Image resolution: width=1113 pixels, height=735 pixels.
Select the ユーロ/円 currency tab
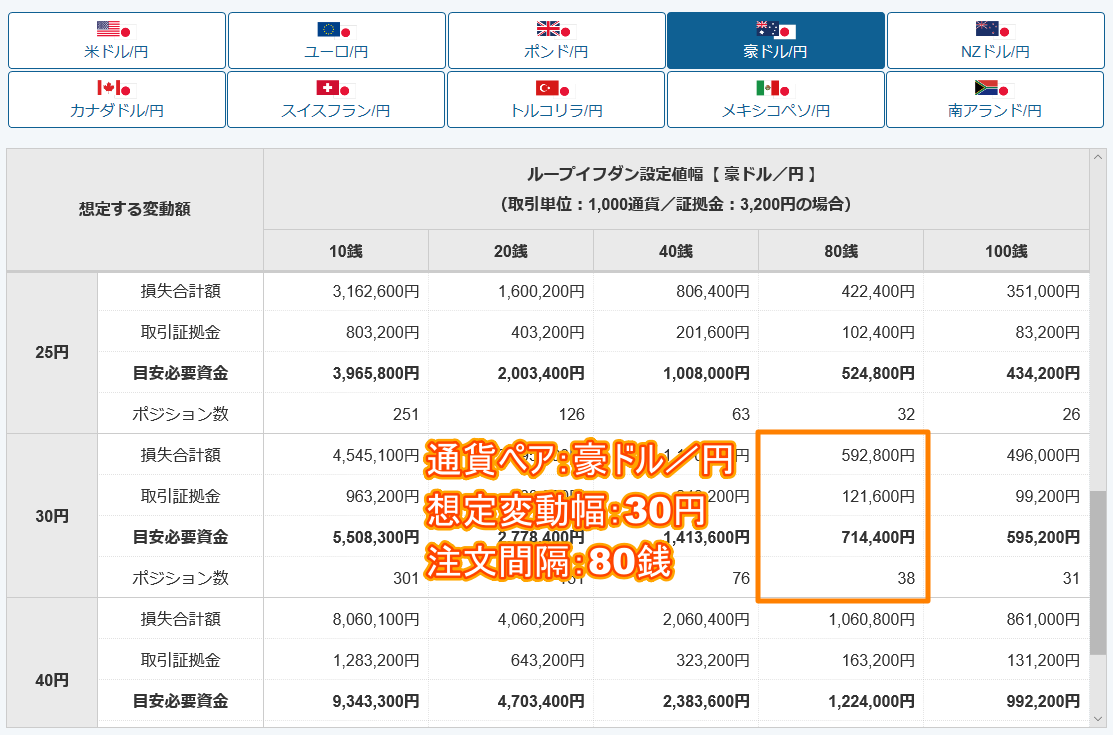click(x=336, y=40)
